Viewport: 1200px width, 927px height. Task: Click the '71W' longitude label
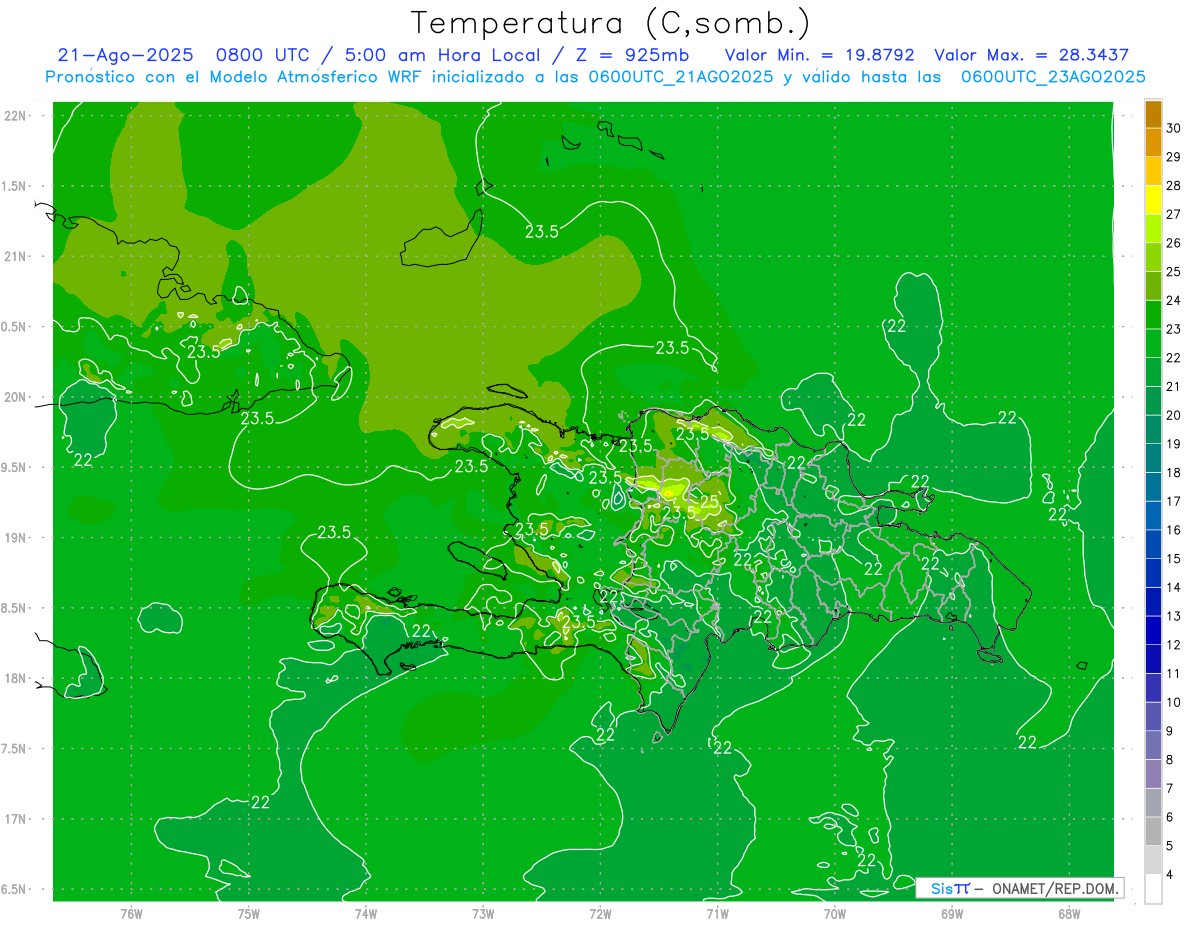pos(717,914)
